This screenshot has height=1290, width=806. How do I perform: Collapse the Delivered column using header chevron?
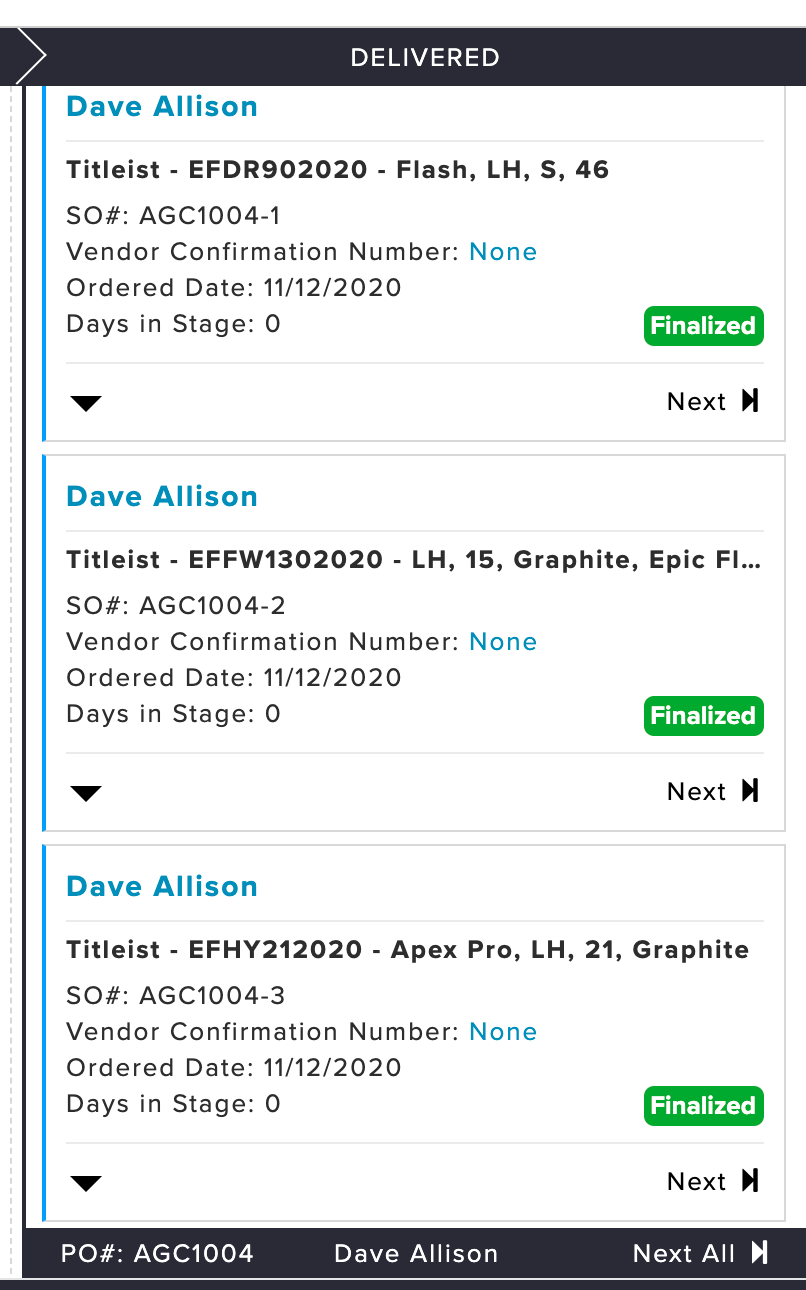(x=30, y=57)
